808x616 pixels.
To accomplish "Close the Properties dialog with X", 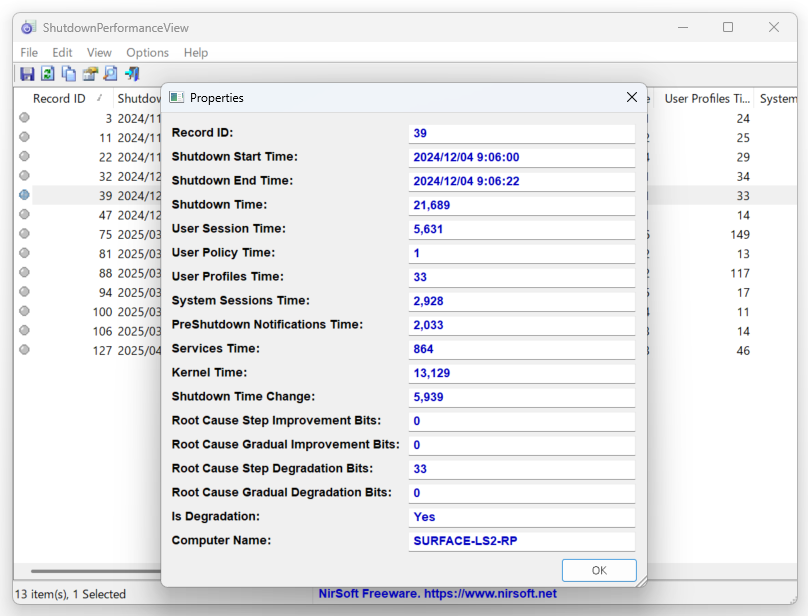I will coord(632,97).
